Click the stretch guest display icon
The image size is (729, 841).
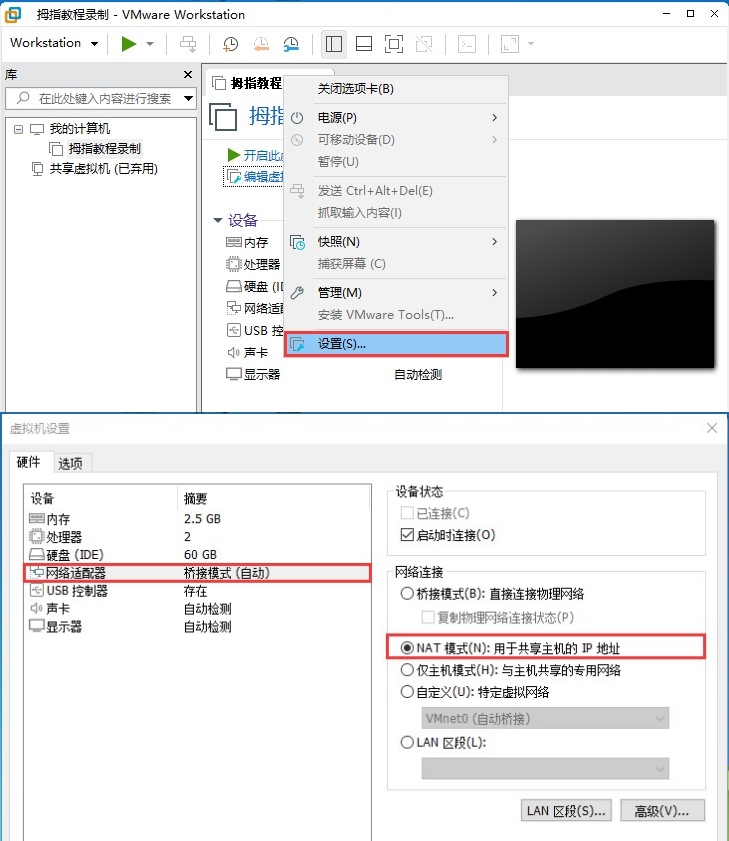pos(510,44)
